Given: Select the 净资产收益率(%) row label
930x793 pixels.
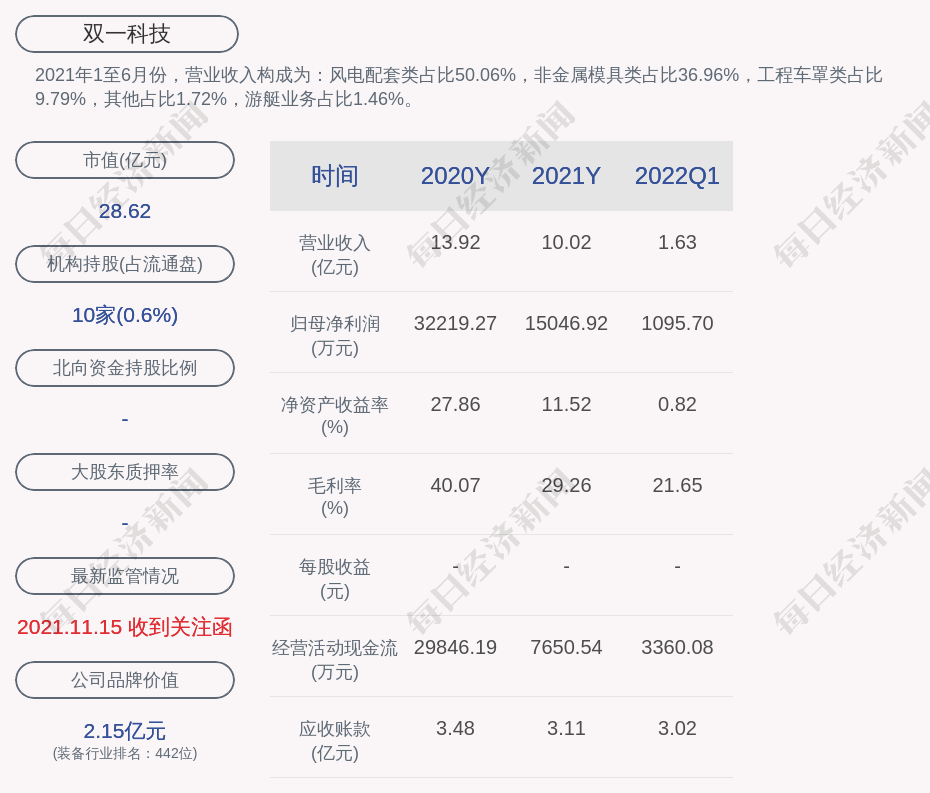Looking at the screenshot, I should click(334, 416).
